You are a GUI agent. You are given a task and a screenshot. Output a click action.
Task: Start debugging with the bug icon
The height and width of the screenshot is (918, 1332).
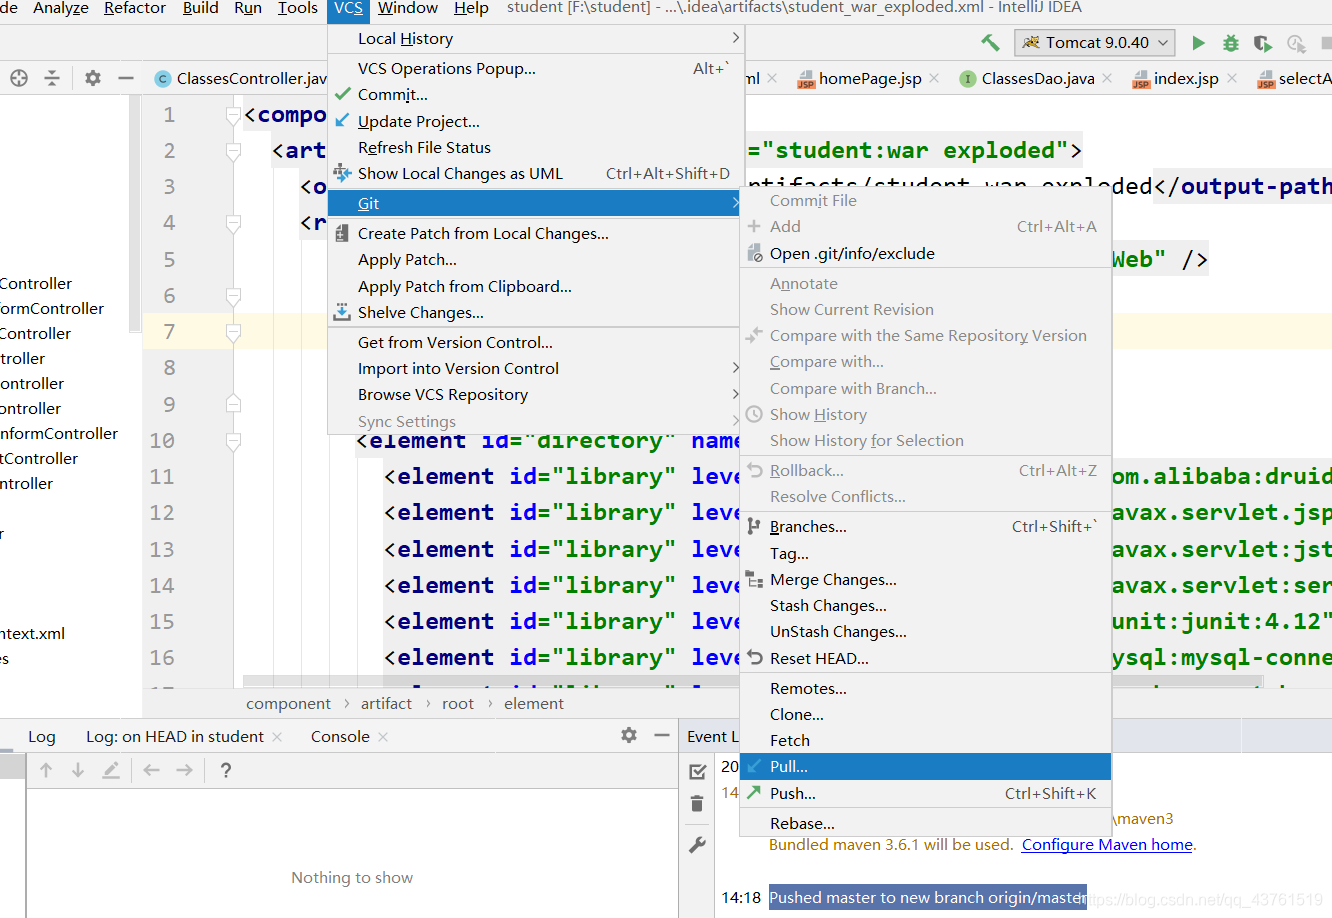pyautogui.click(x=1231, y=43)
